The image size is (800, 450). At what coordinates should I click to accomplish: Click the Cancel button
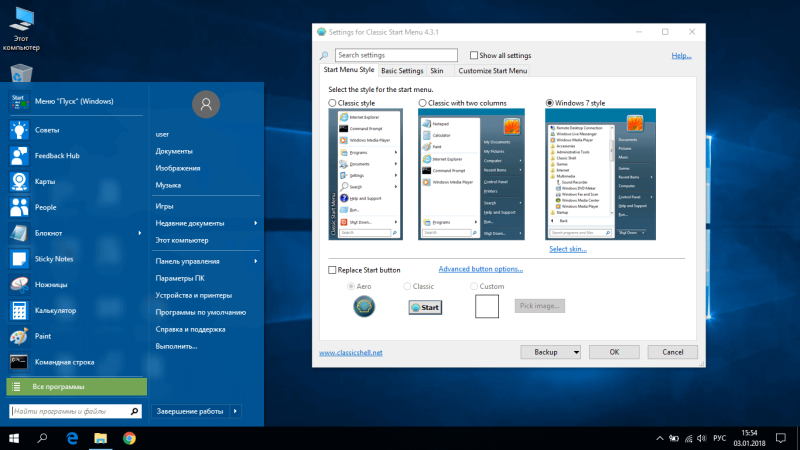tap(672, 352)
